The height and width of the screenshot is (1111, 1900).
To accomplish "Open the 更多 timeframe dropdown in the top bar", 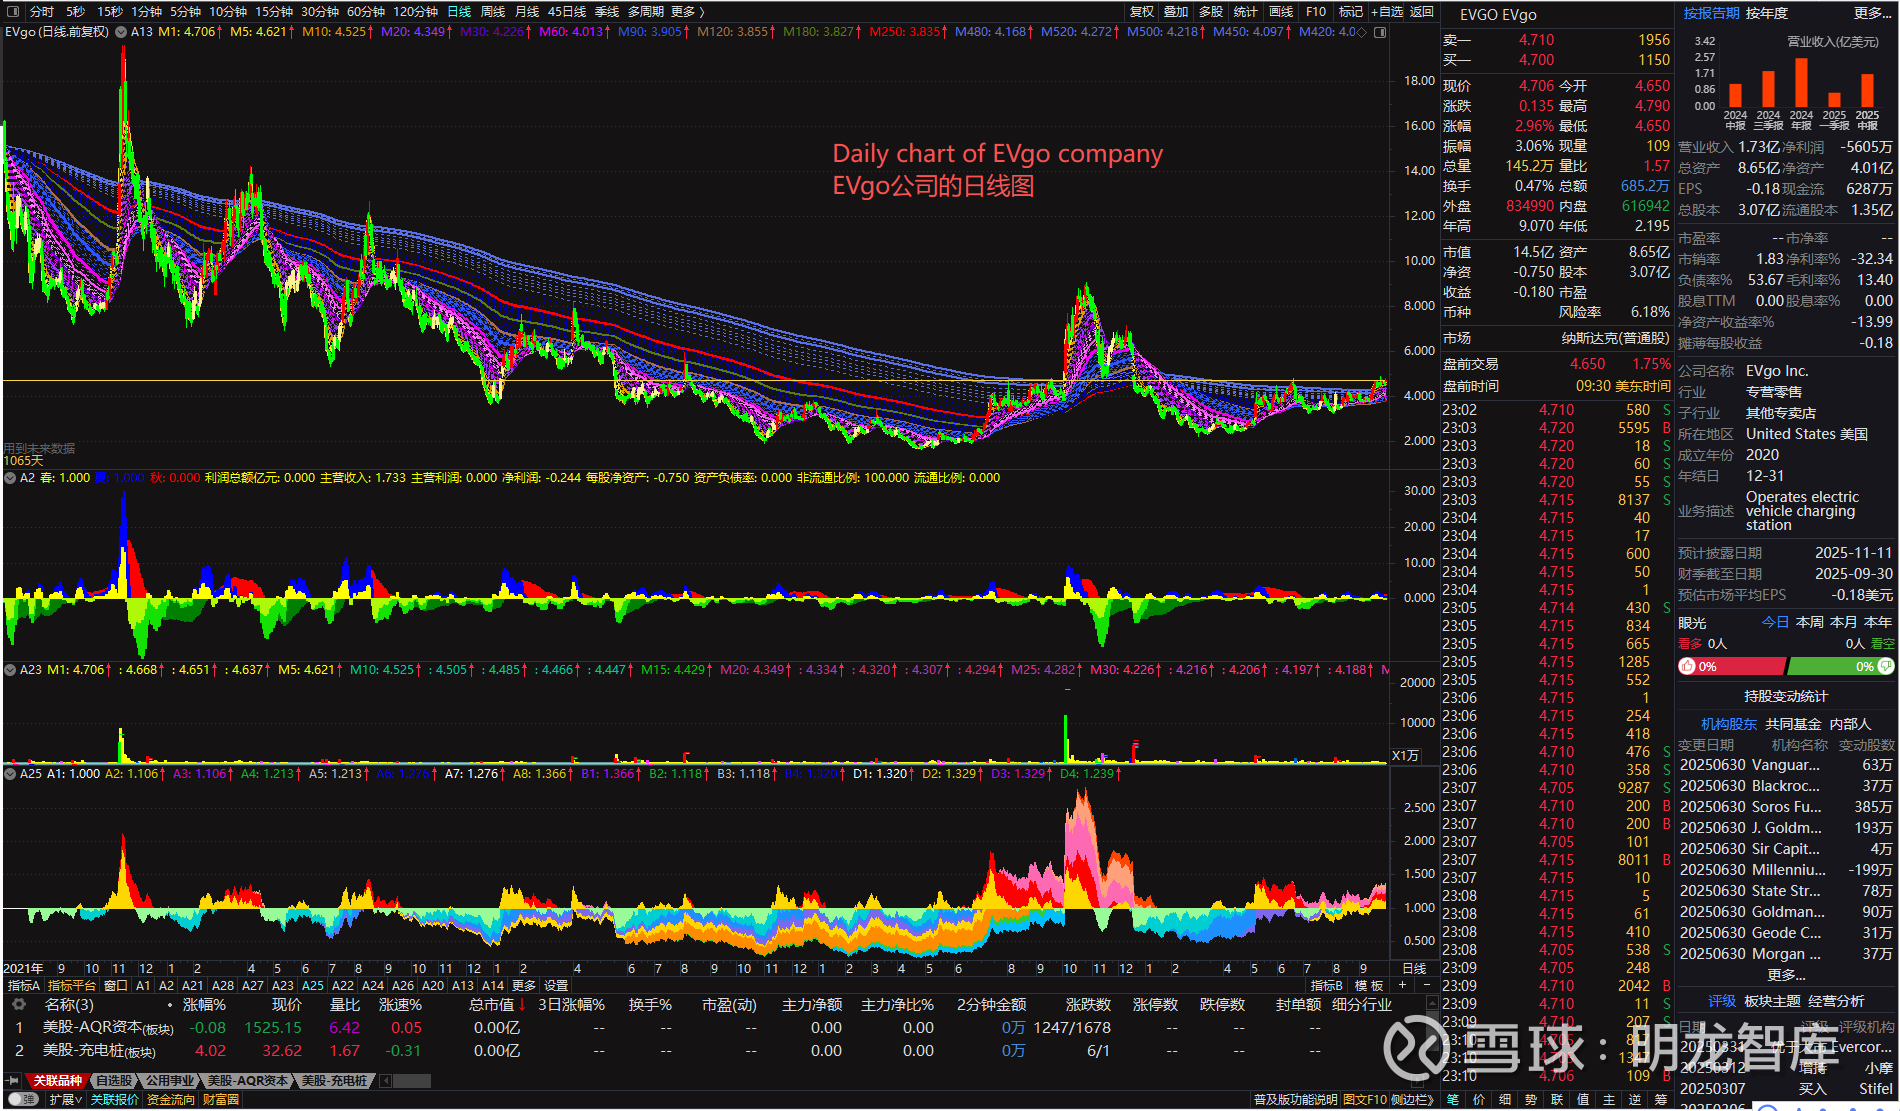I will 687,12.
